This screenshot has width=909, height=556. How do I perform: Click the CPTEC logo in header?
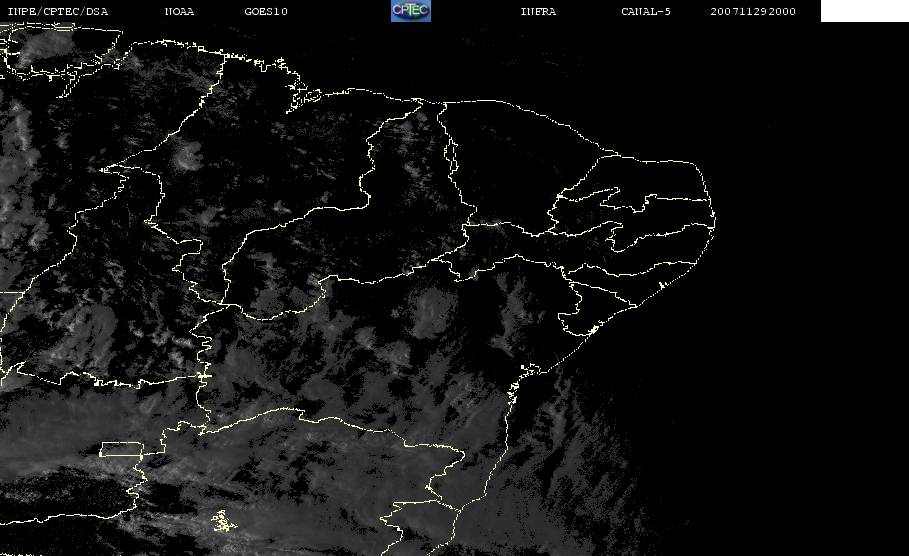410,11
